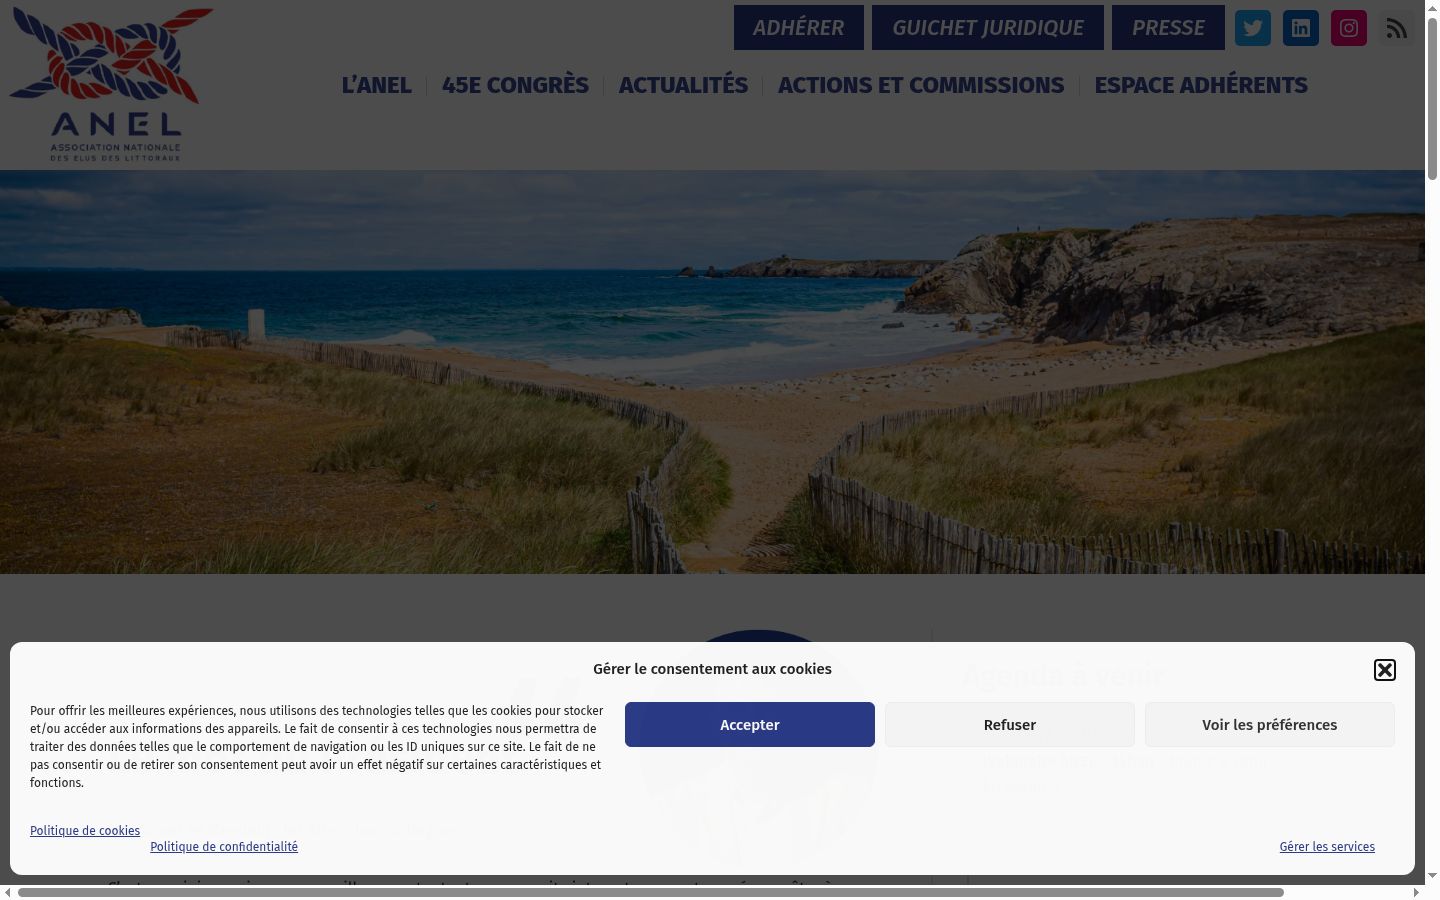Open the ANEL LinkedIn page
The image size is (1440, 900).
click(1301, 28)
